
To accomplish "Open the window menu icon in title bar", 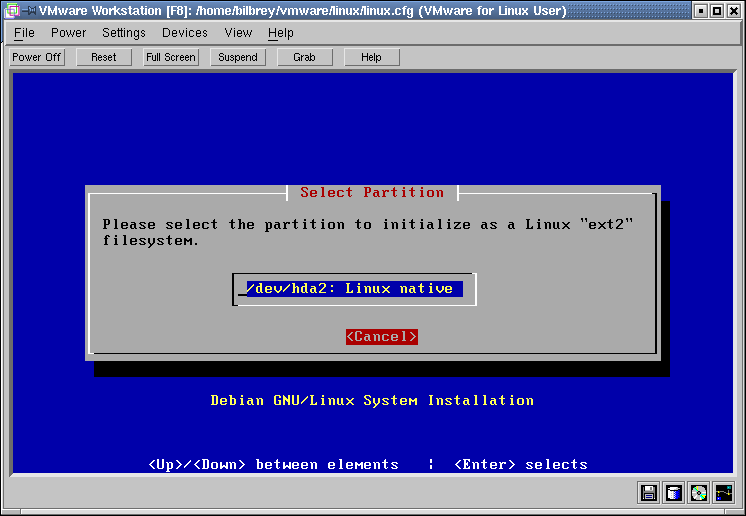I will click(12, 11).
